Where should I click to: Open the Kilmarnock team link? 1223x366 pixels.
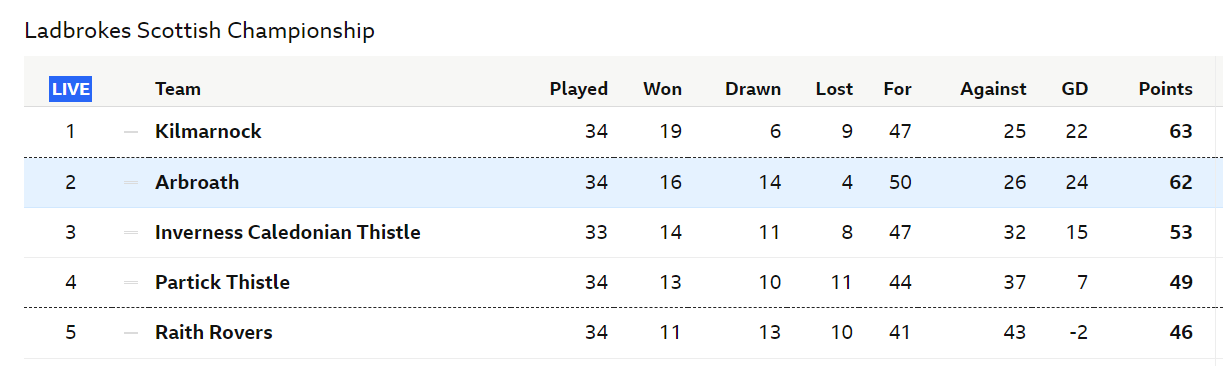point(208,131)
